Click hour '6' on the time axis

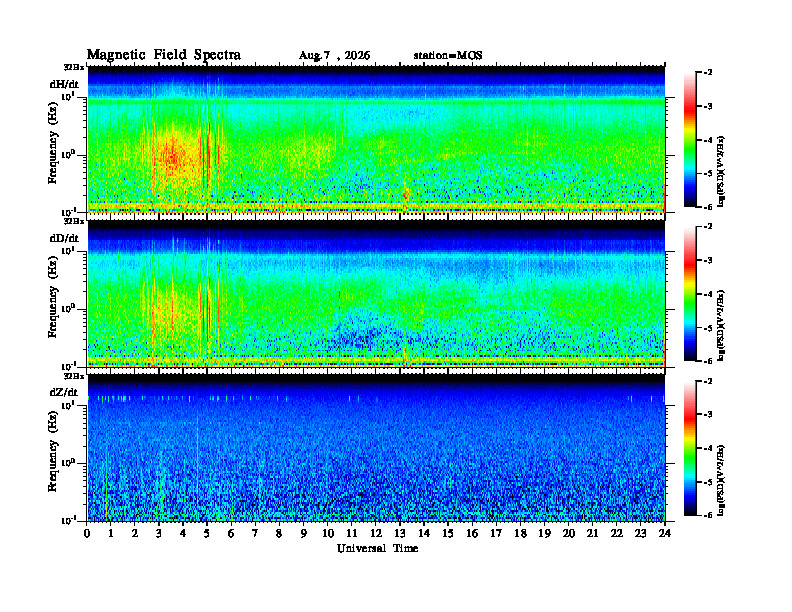[231, 533]
